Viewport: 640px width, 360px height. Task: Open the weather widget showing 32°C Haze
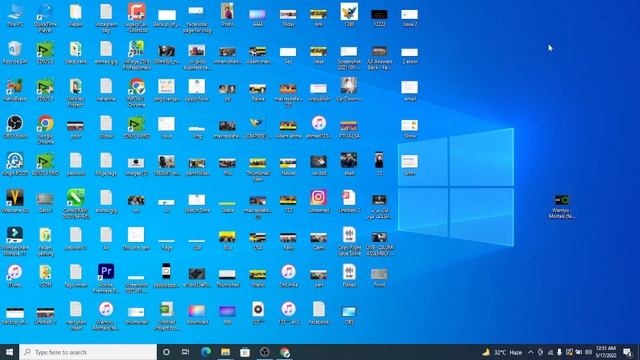502,352
